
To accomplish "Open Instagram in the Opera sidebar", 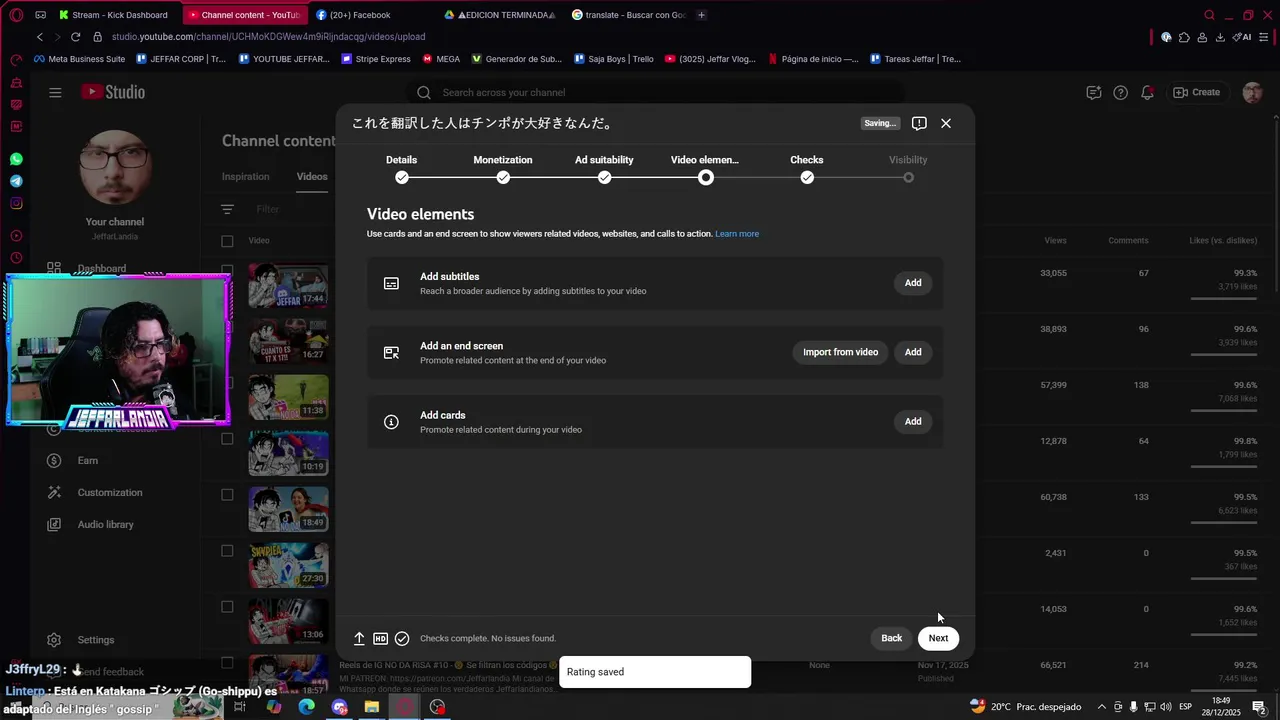I will click(x=16, y=203).
